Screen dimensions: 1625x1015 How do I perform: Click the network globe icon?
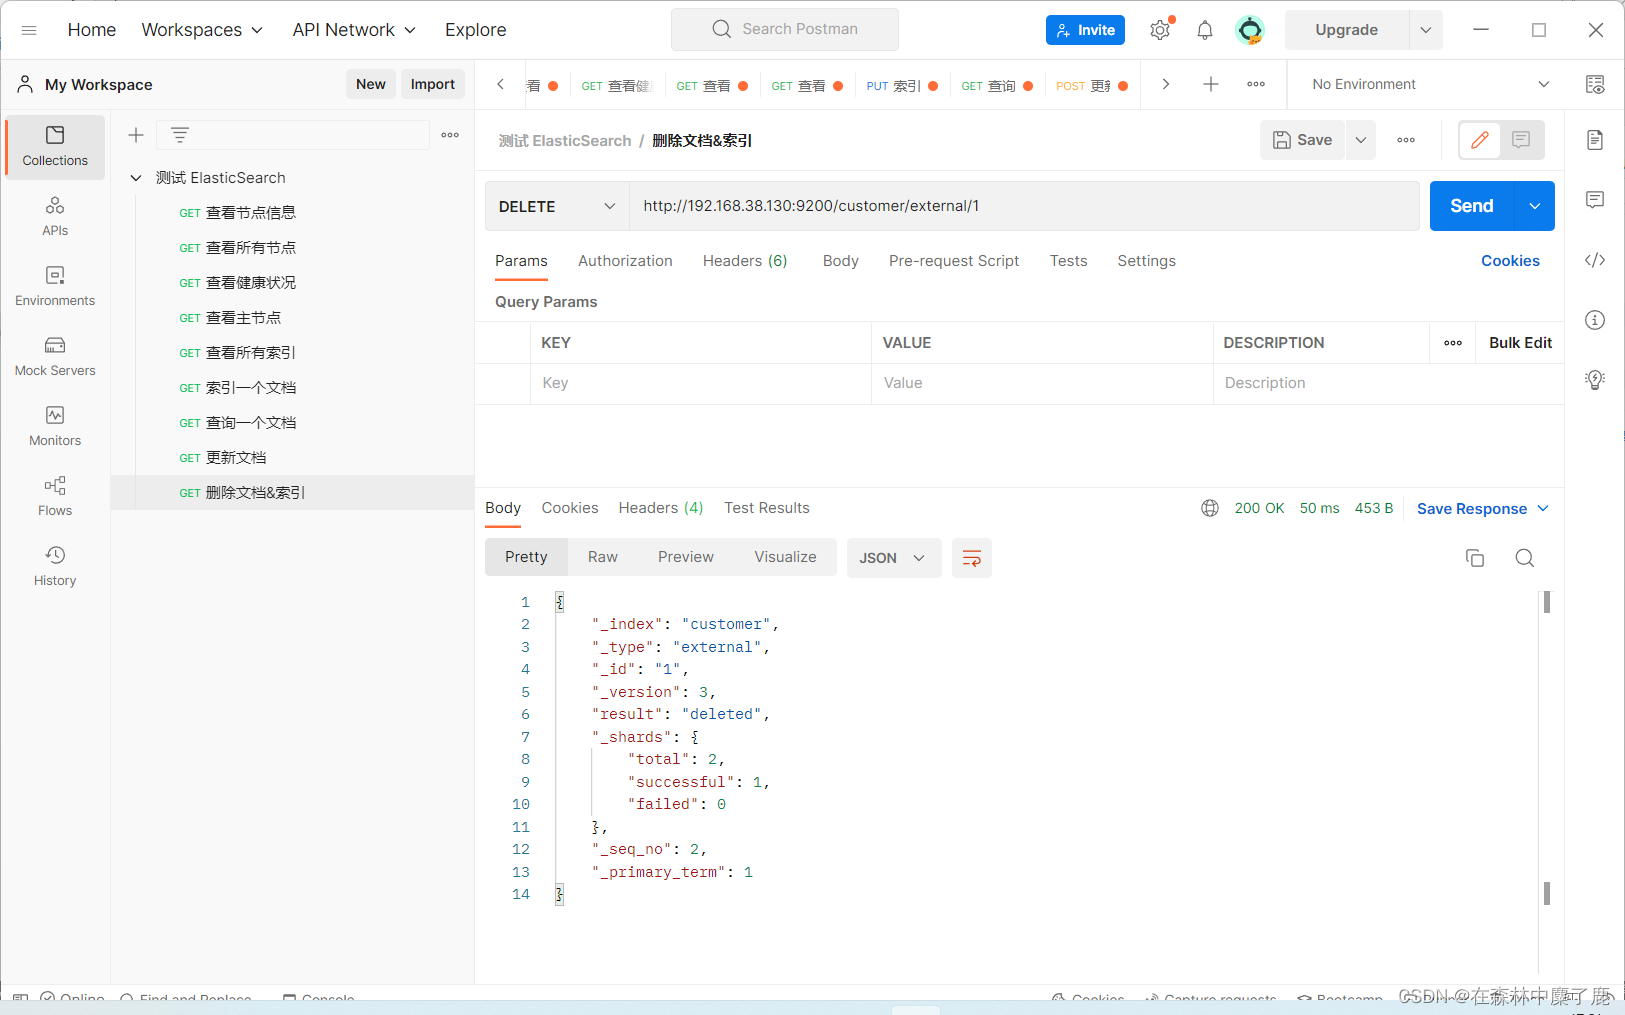coord(1210,508)
